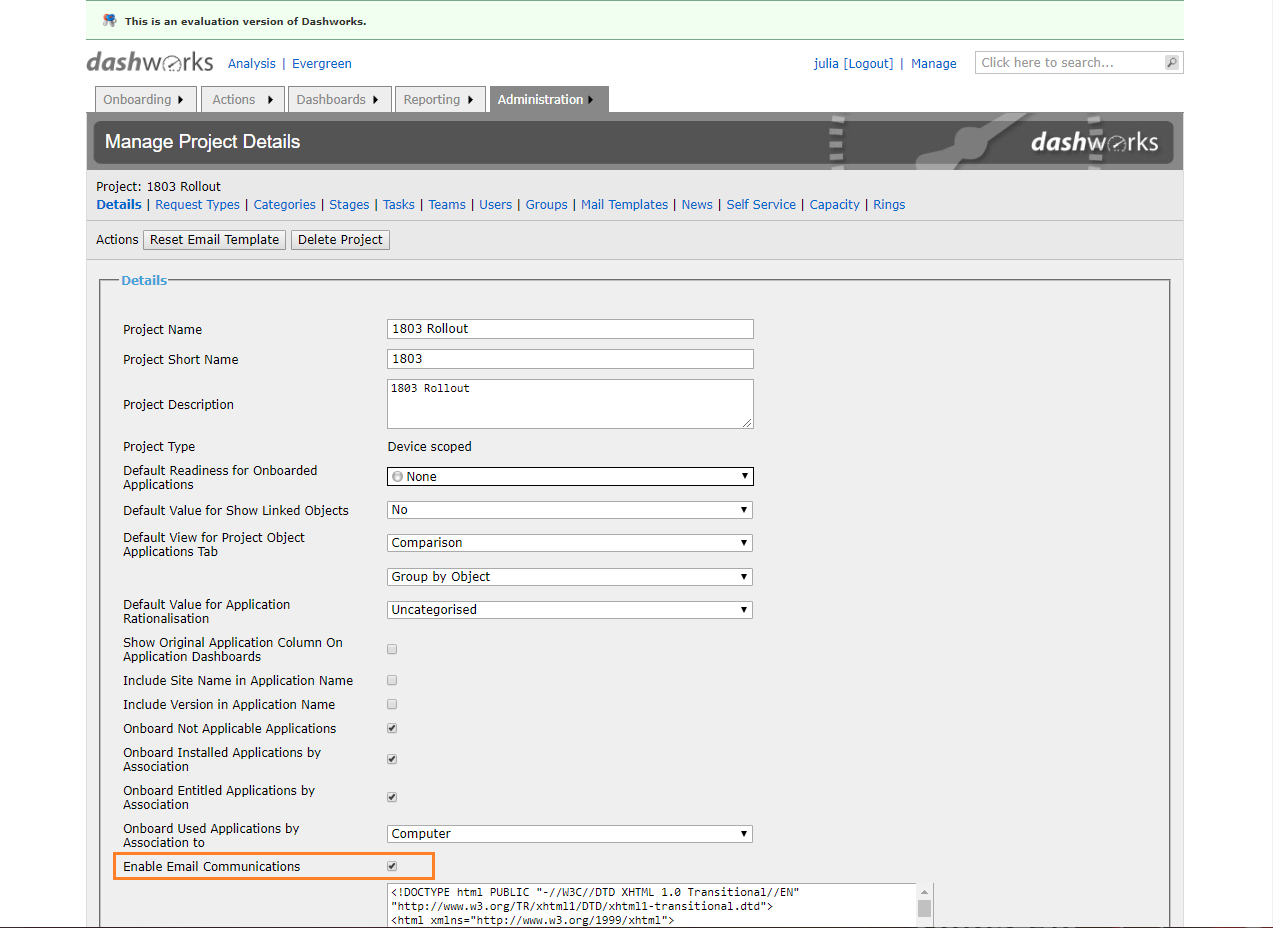Open the Reporting menu tab
Screen dimensions: 1273x928
pos(440,99)
